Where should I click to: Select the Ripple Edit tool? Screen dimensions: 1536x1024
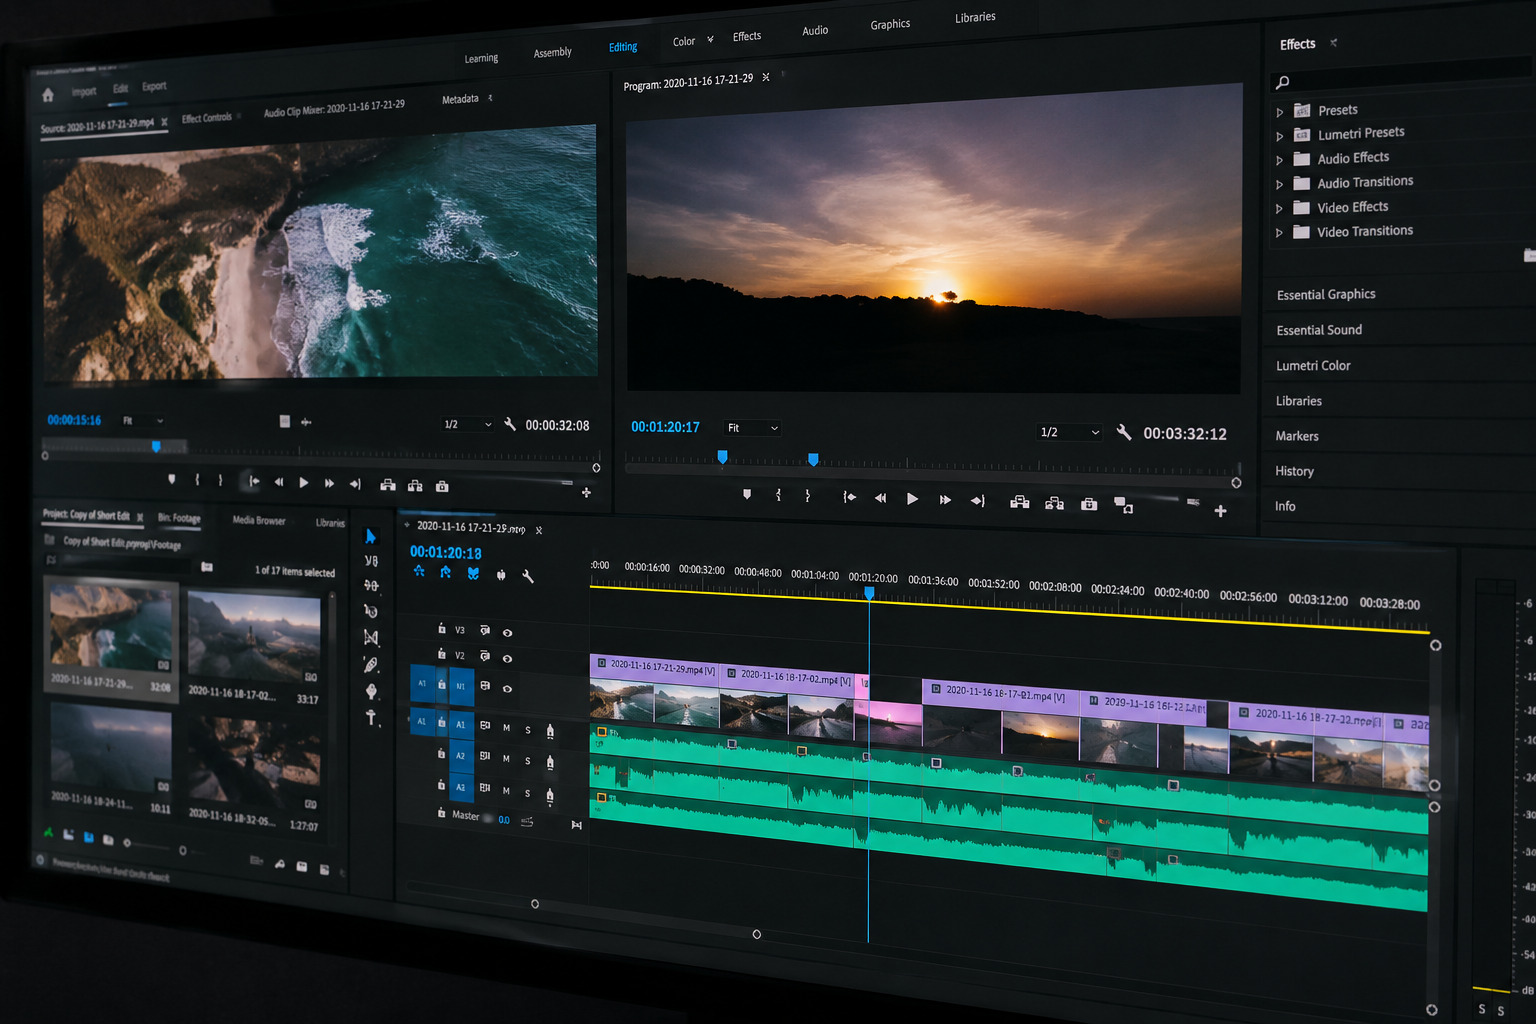(x=371, y=586)
